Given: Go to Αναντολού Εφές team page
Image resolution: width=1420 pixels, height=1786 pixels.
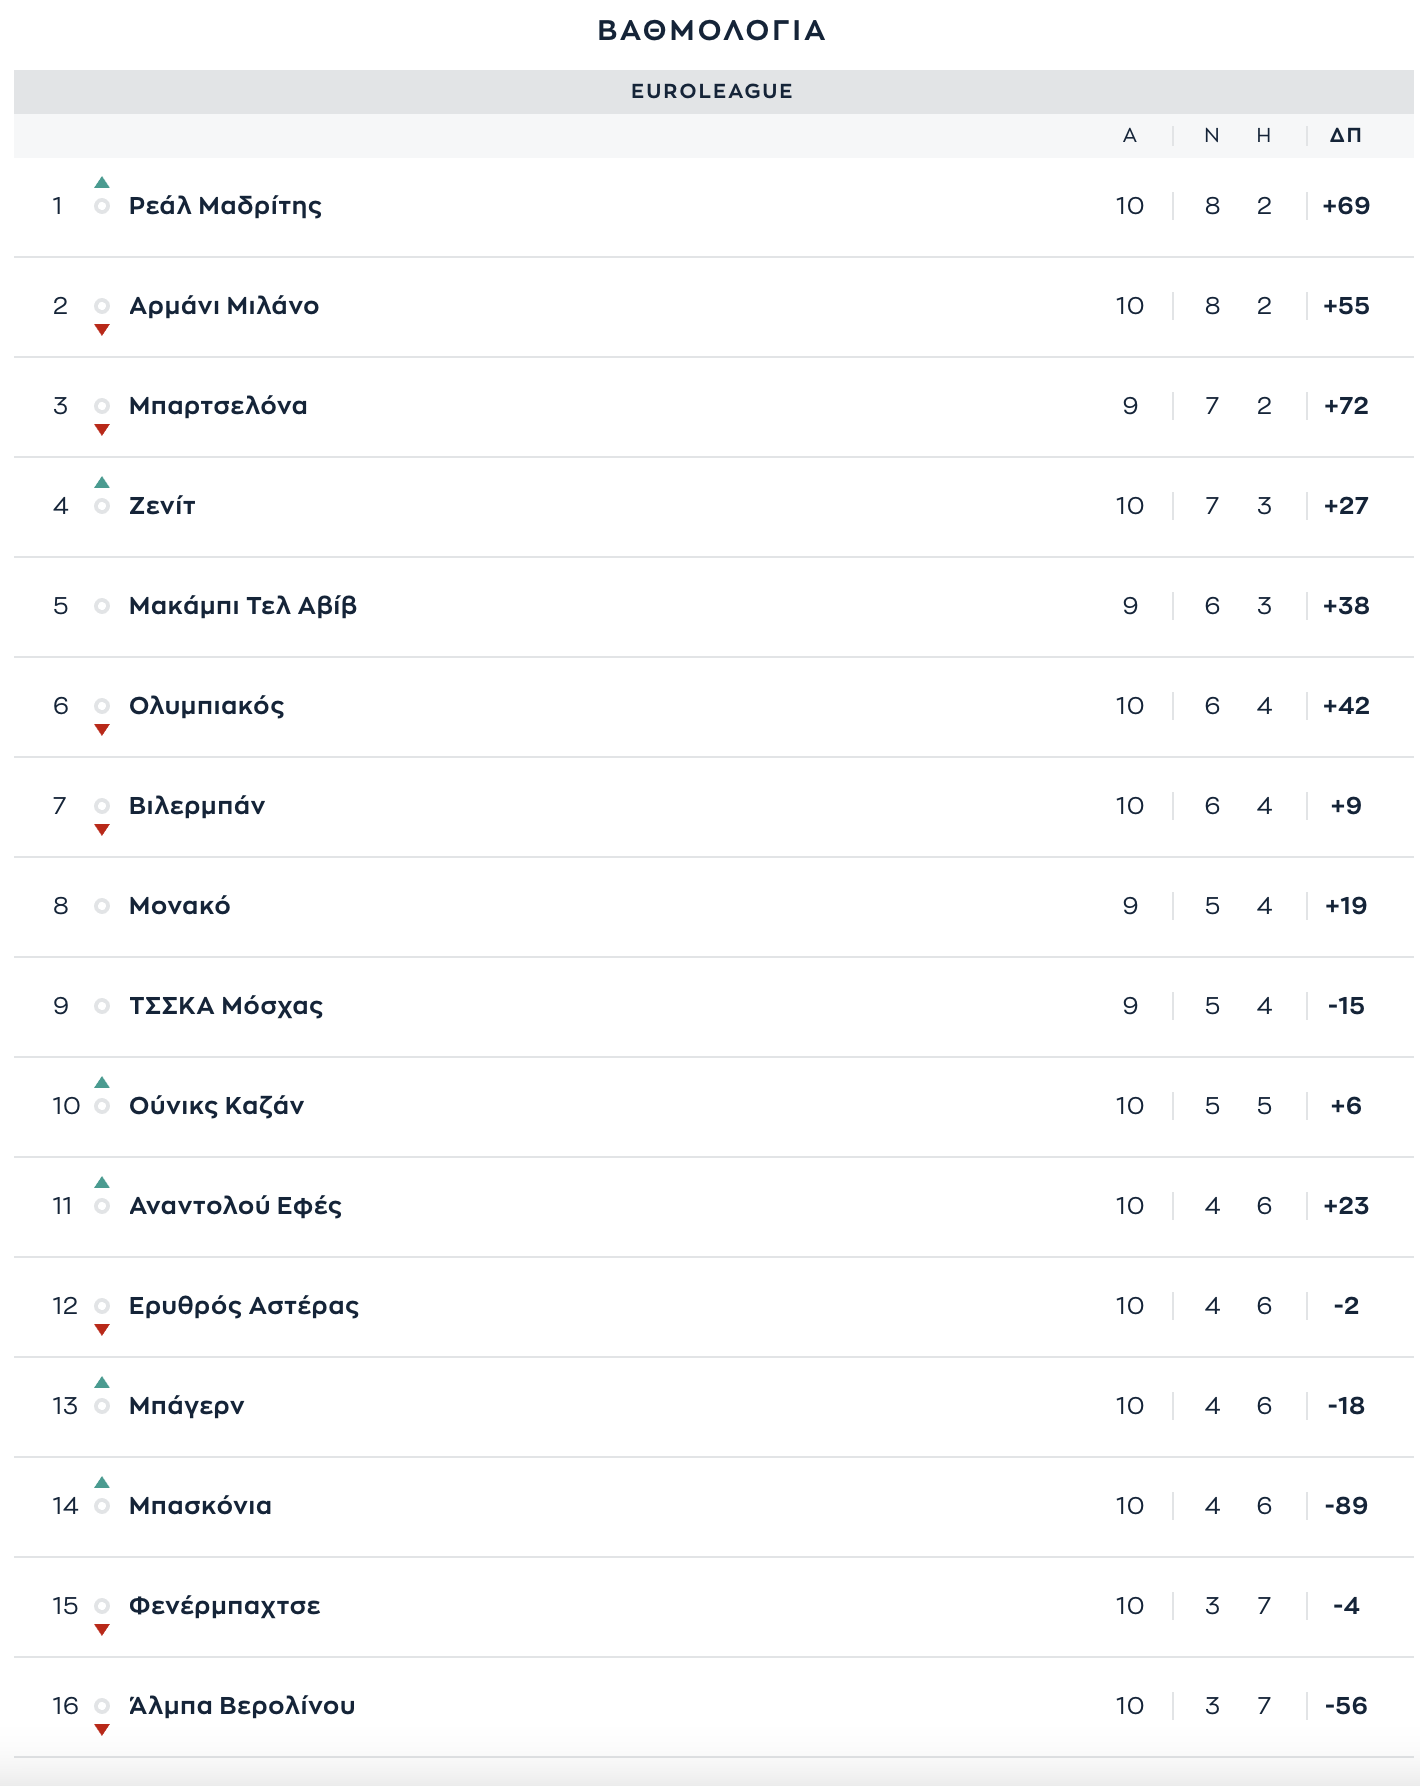Looking at the screenshot, I should coord(235,1206).
